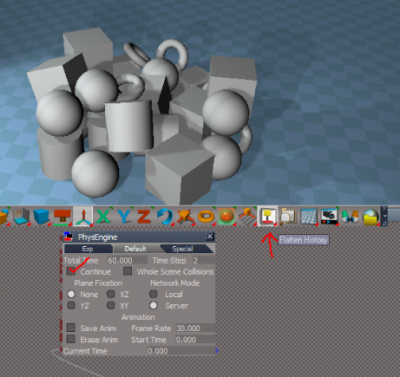This screenshot has width=400, height=377.
Task: Toggle the highlighted axes coordinate icon
Action: tap(83, 216)
